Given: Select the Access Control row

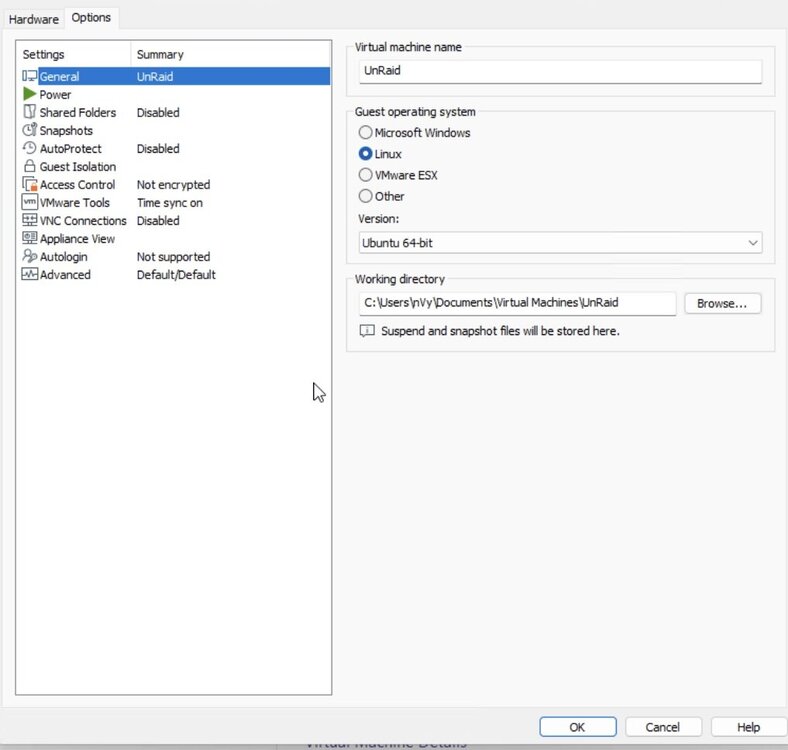Looking at the screenshot, I should (x=175, y=184).
